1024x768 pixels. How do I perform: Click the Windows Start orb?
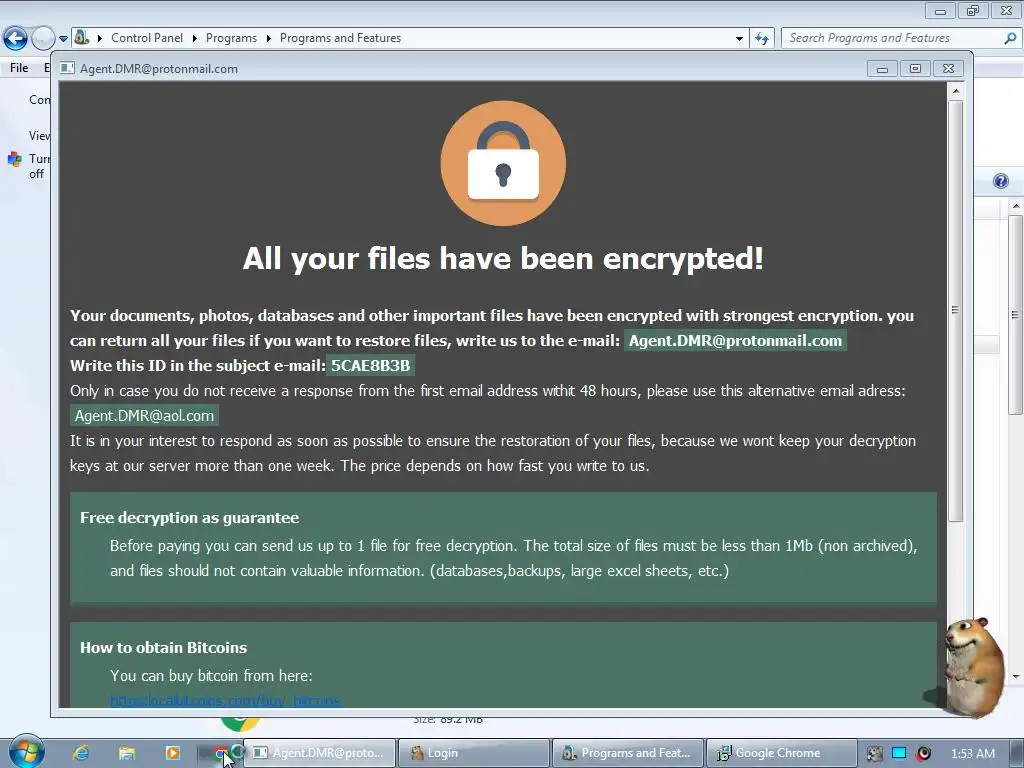[x=26, y=752]
